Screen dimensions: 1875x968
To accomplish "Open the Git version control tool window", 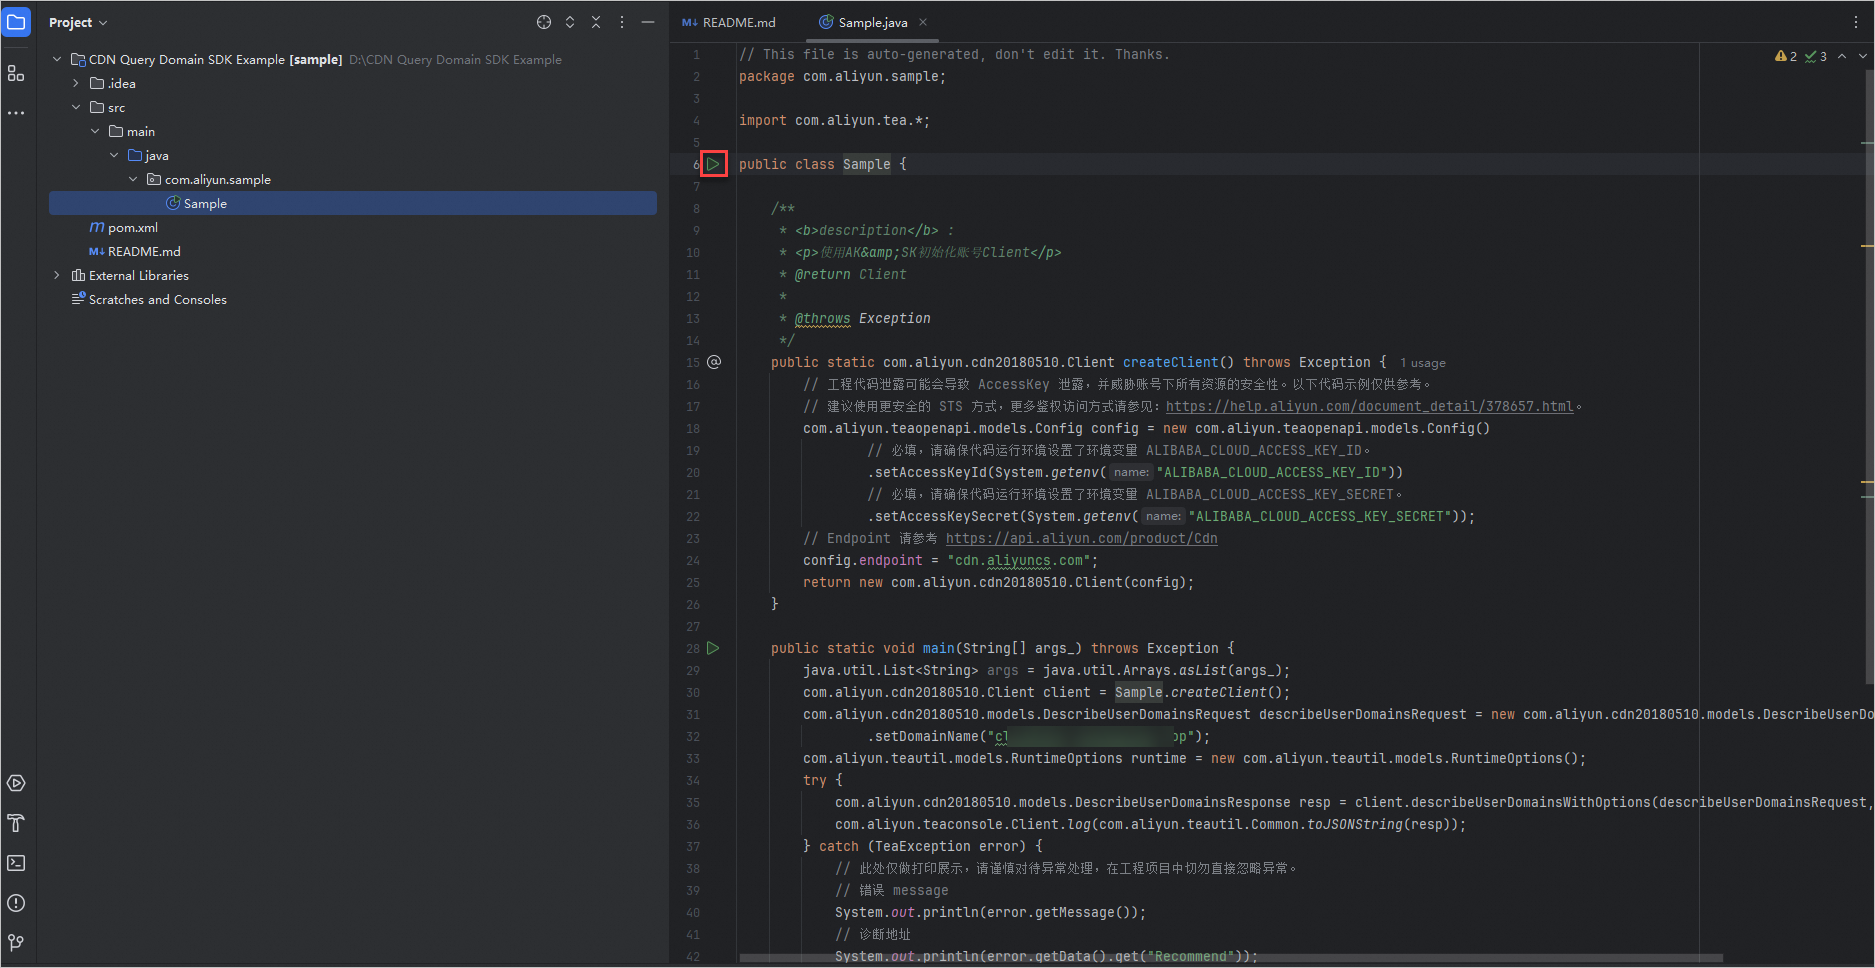I will (x=16, y=943).
